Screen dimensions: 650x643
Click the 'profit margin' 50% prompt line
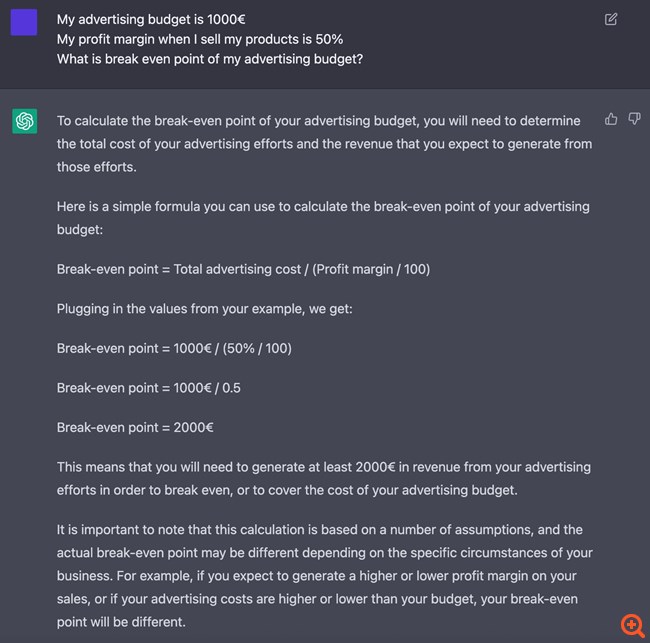tap(200, 39)
